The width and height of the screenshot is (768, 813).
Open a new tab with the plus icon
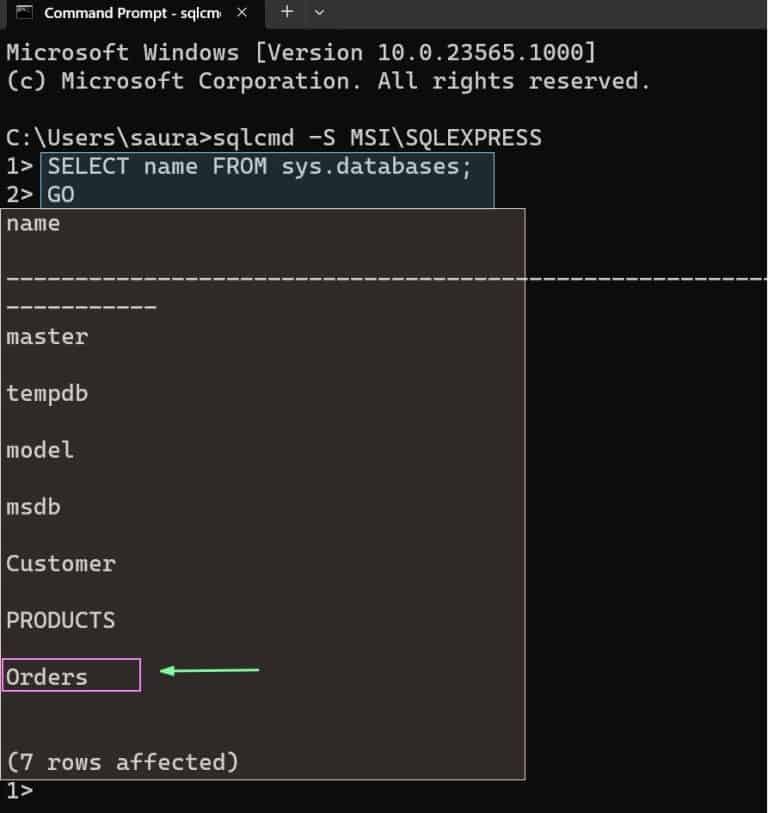pos(286,13)
